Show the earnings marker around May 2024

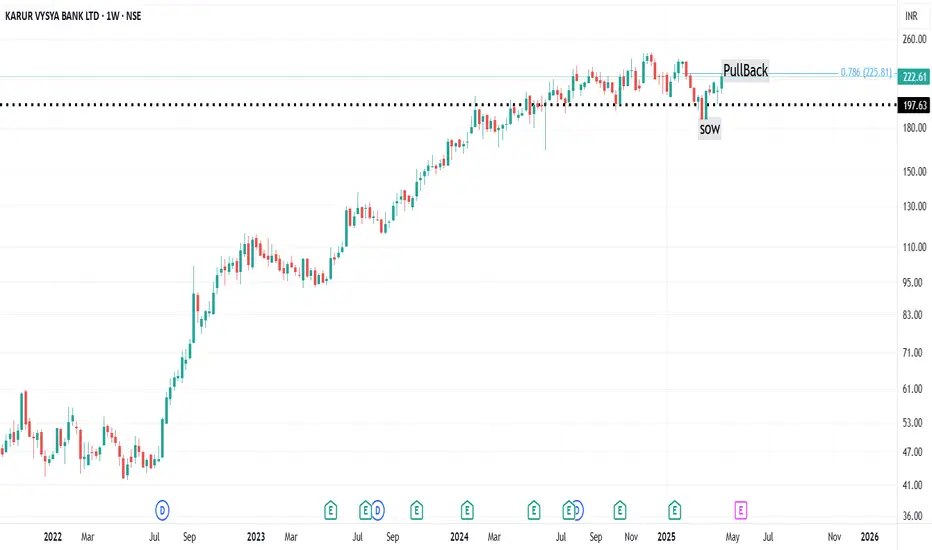(535, 510)
